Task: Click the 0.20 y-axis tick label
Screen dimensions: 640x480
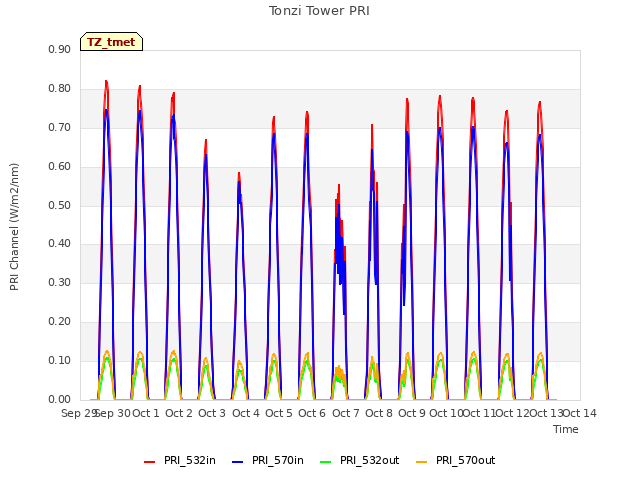Action: [x=60, y=322]
